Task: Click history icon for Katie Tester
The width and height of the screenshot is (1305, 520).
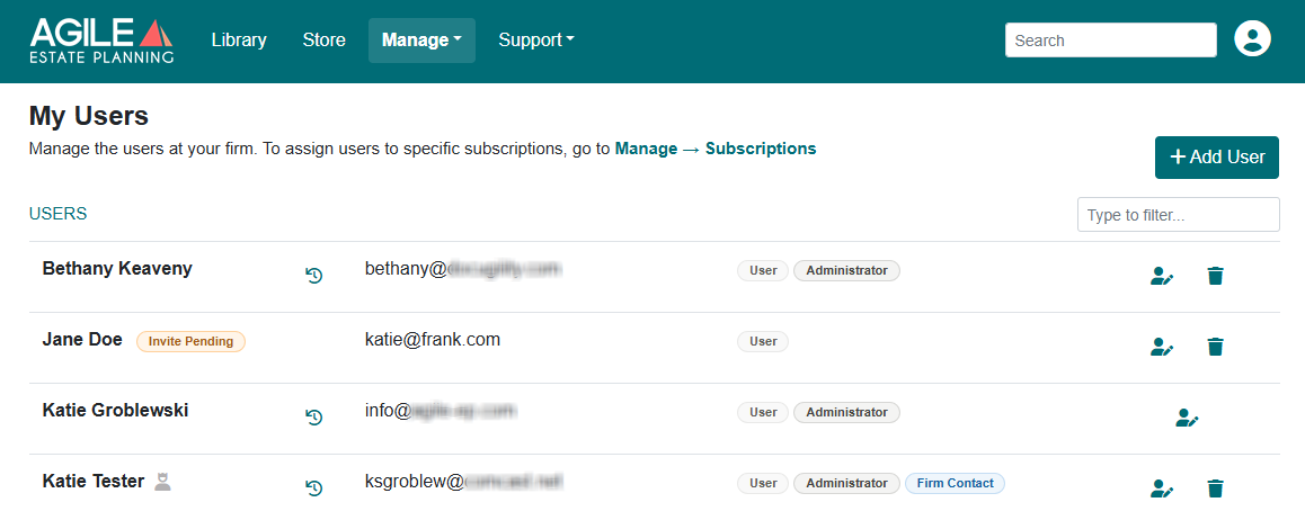Action: click(314, 488)
